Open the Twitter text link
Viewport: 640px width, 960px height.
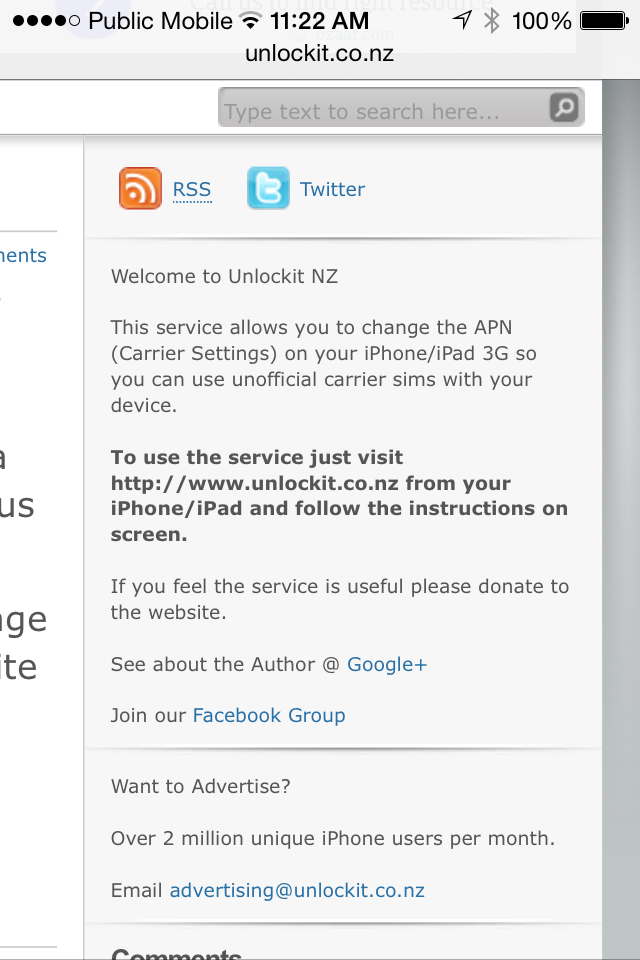[x=332, y=189]
